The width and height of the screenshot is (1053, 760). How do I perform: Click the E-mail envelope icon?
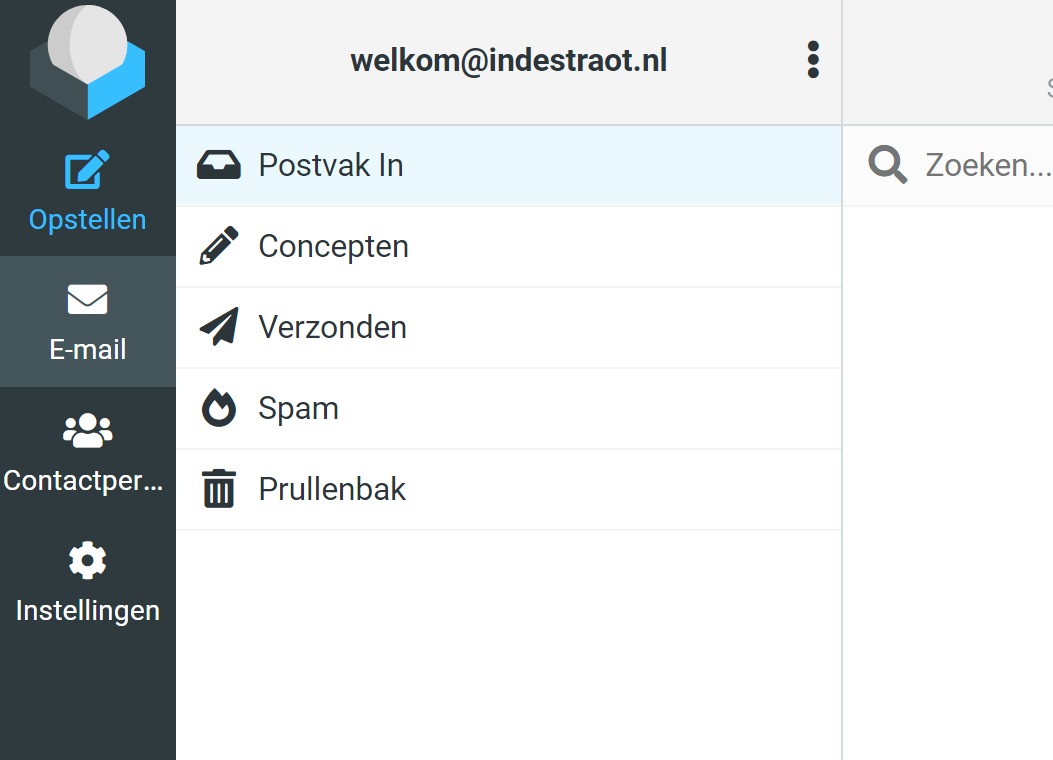click(87, 299)
